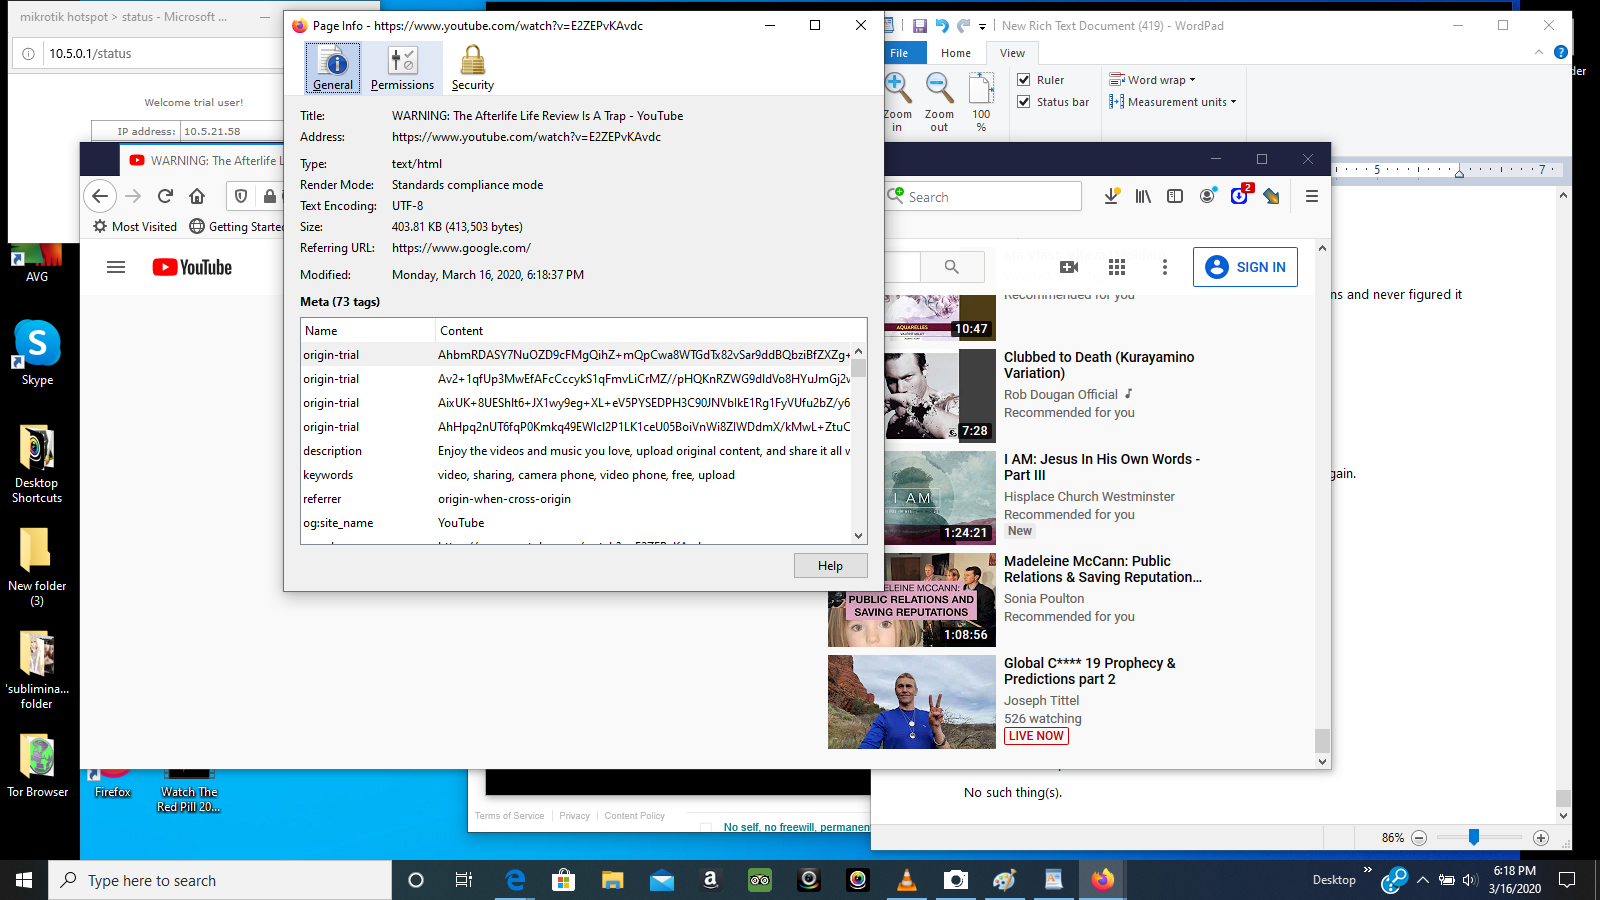Click Windows Start button

coord(24,880)
